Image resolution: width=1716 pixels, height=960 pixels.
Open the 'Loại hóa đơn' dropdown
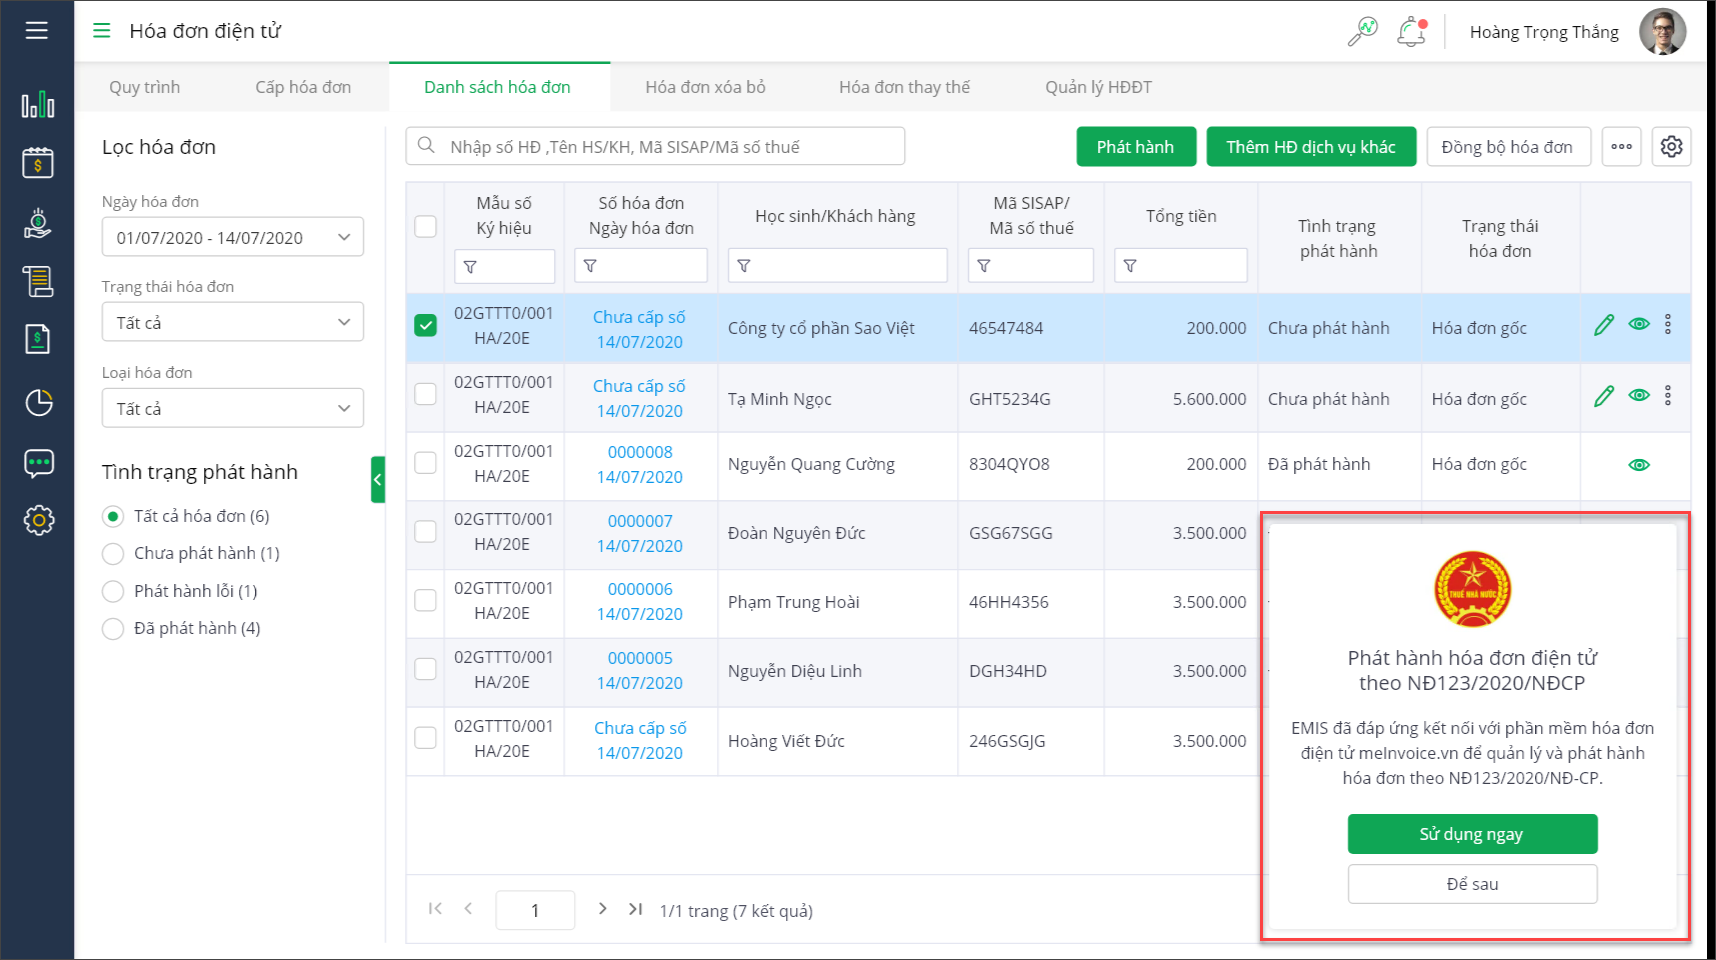(232, 409)
